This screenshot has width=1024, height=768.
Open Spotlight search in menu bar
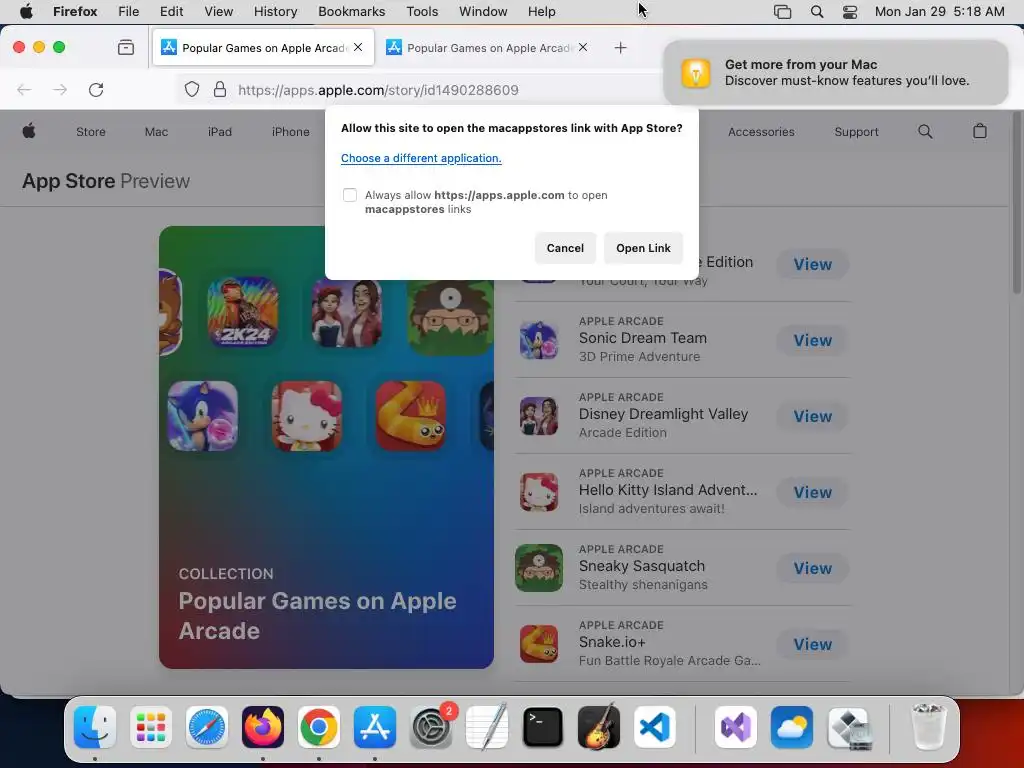pos(816,12)
